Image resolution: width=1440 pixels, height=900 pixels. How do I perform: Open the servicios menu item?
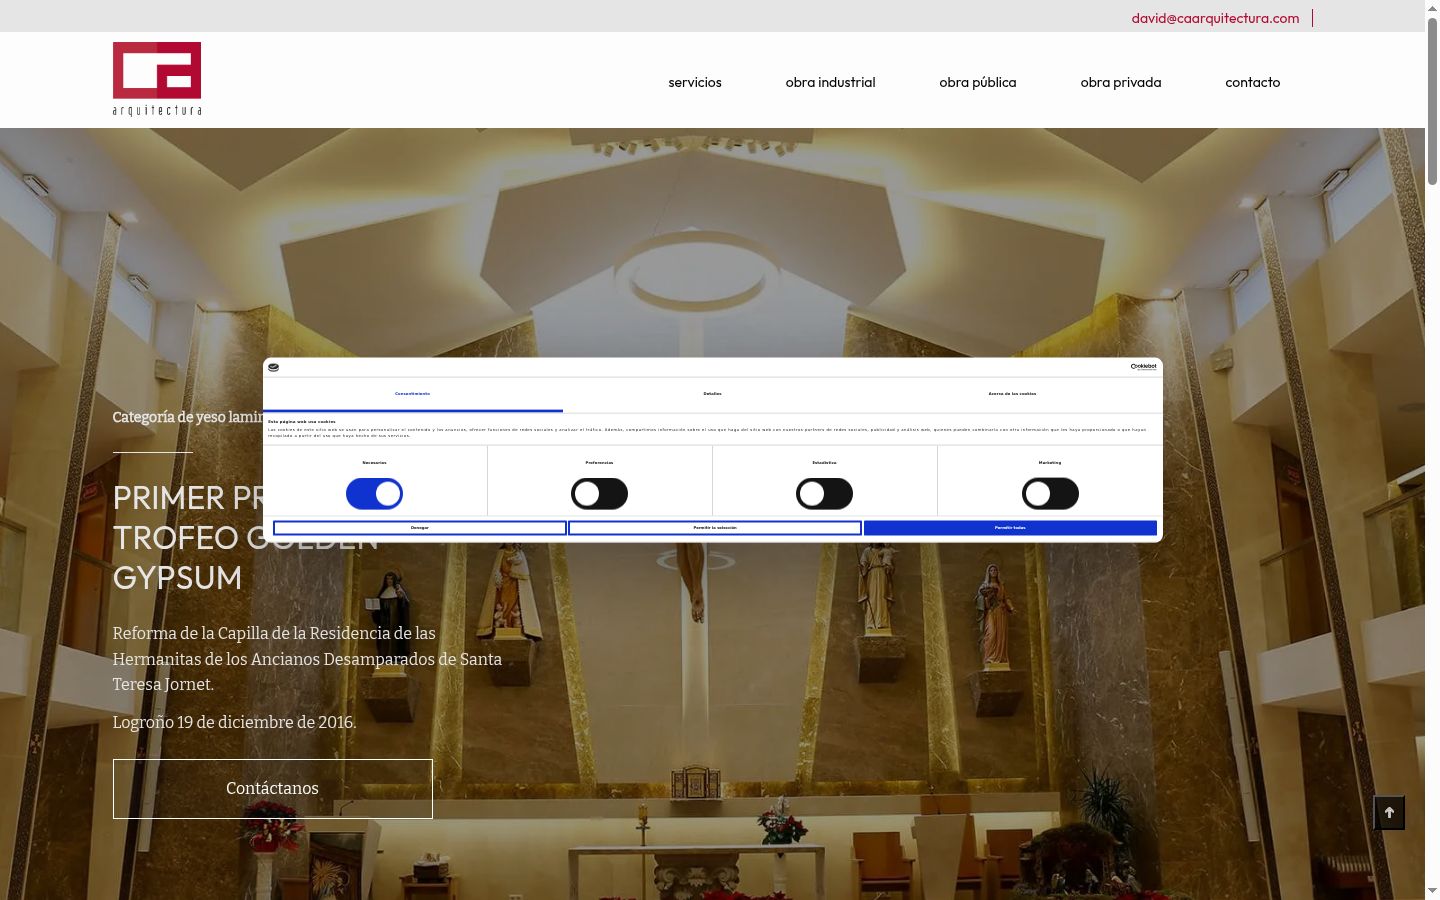click(695, 82)
